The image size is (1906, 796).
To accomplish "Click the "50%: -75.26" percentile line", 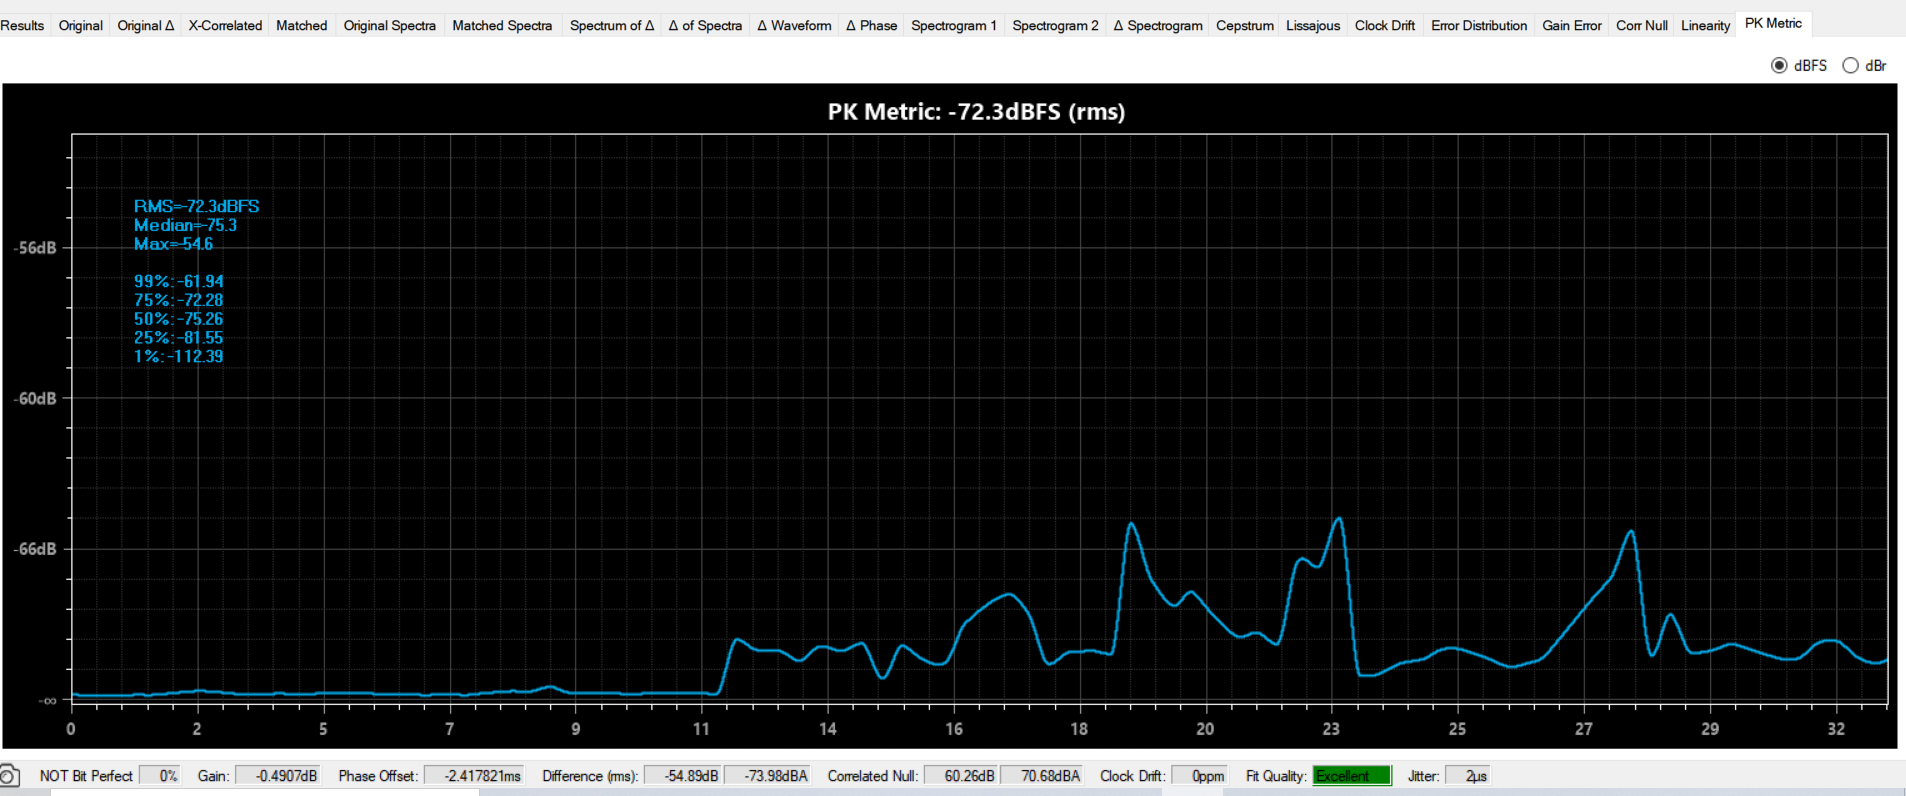I will click(x=179, y=319).
